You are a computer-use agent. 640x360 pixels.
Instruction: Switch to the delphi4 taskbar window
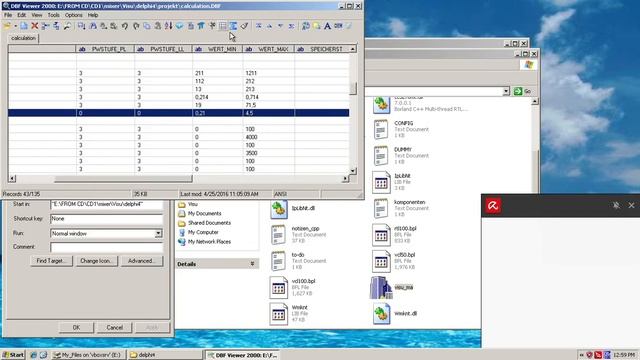click(x=164, y=355)
